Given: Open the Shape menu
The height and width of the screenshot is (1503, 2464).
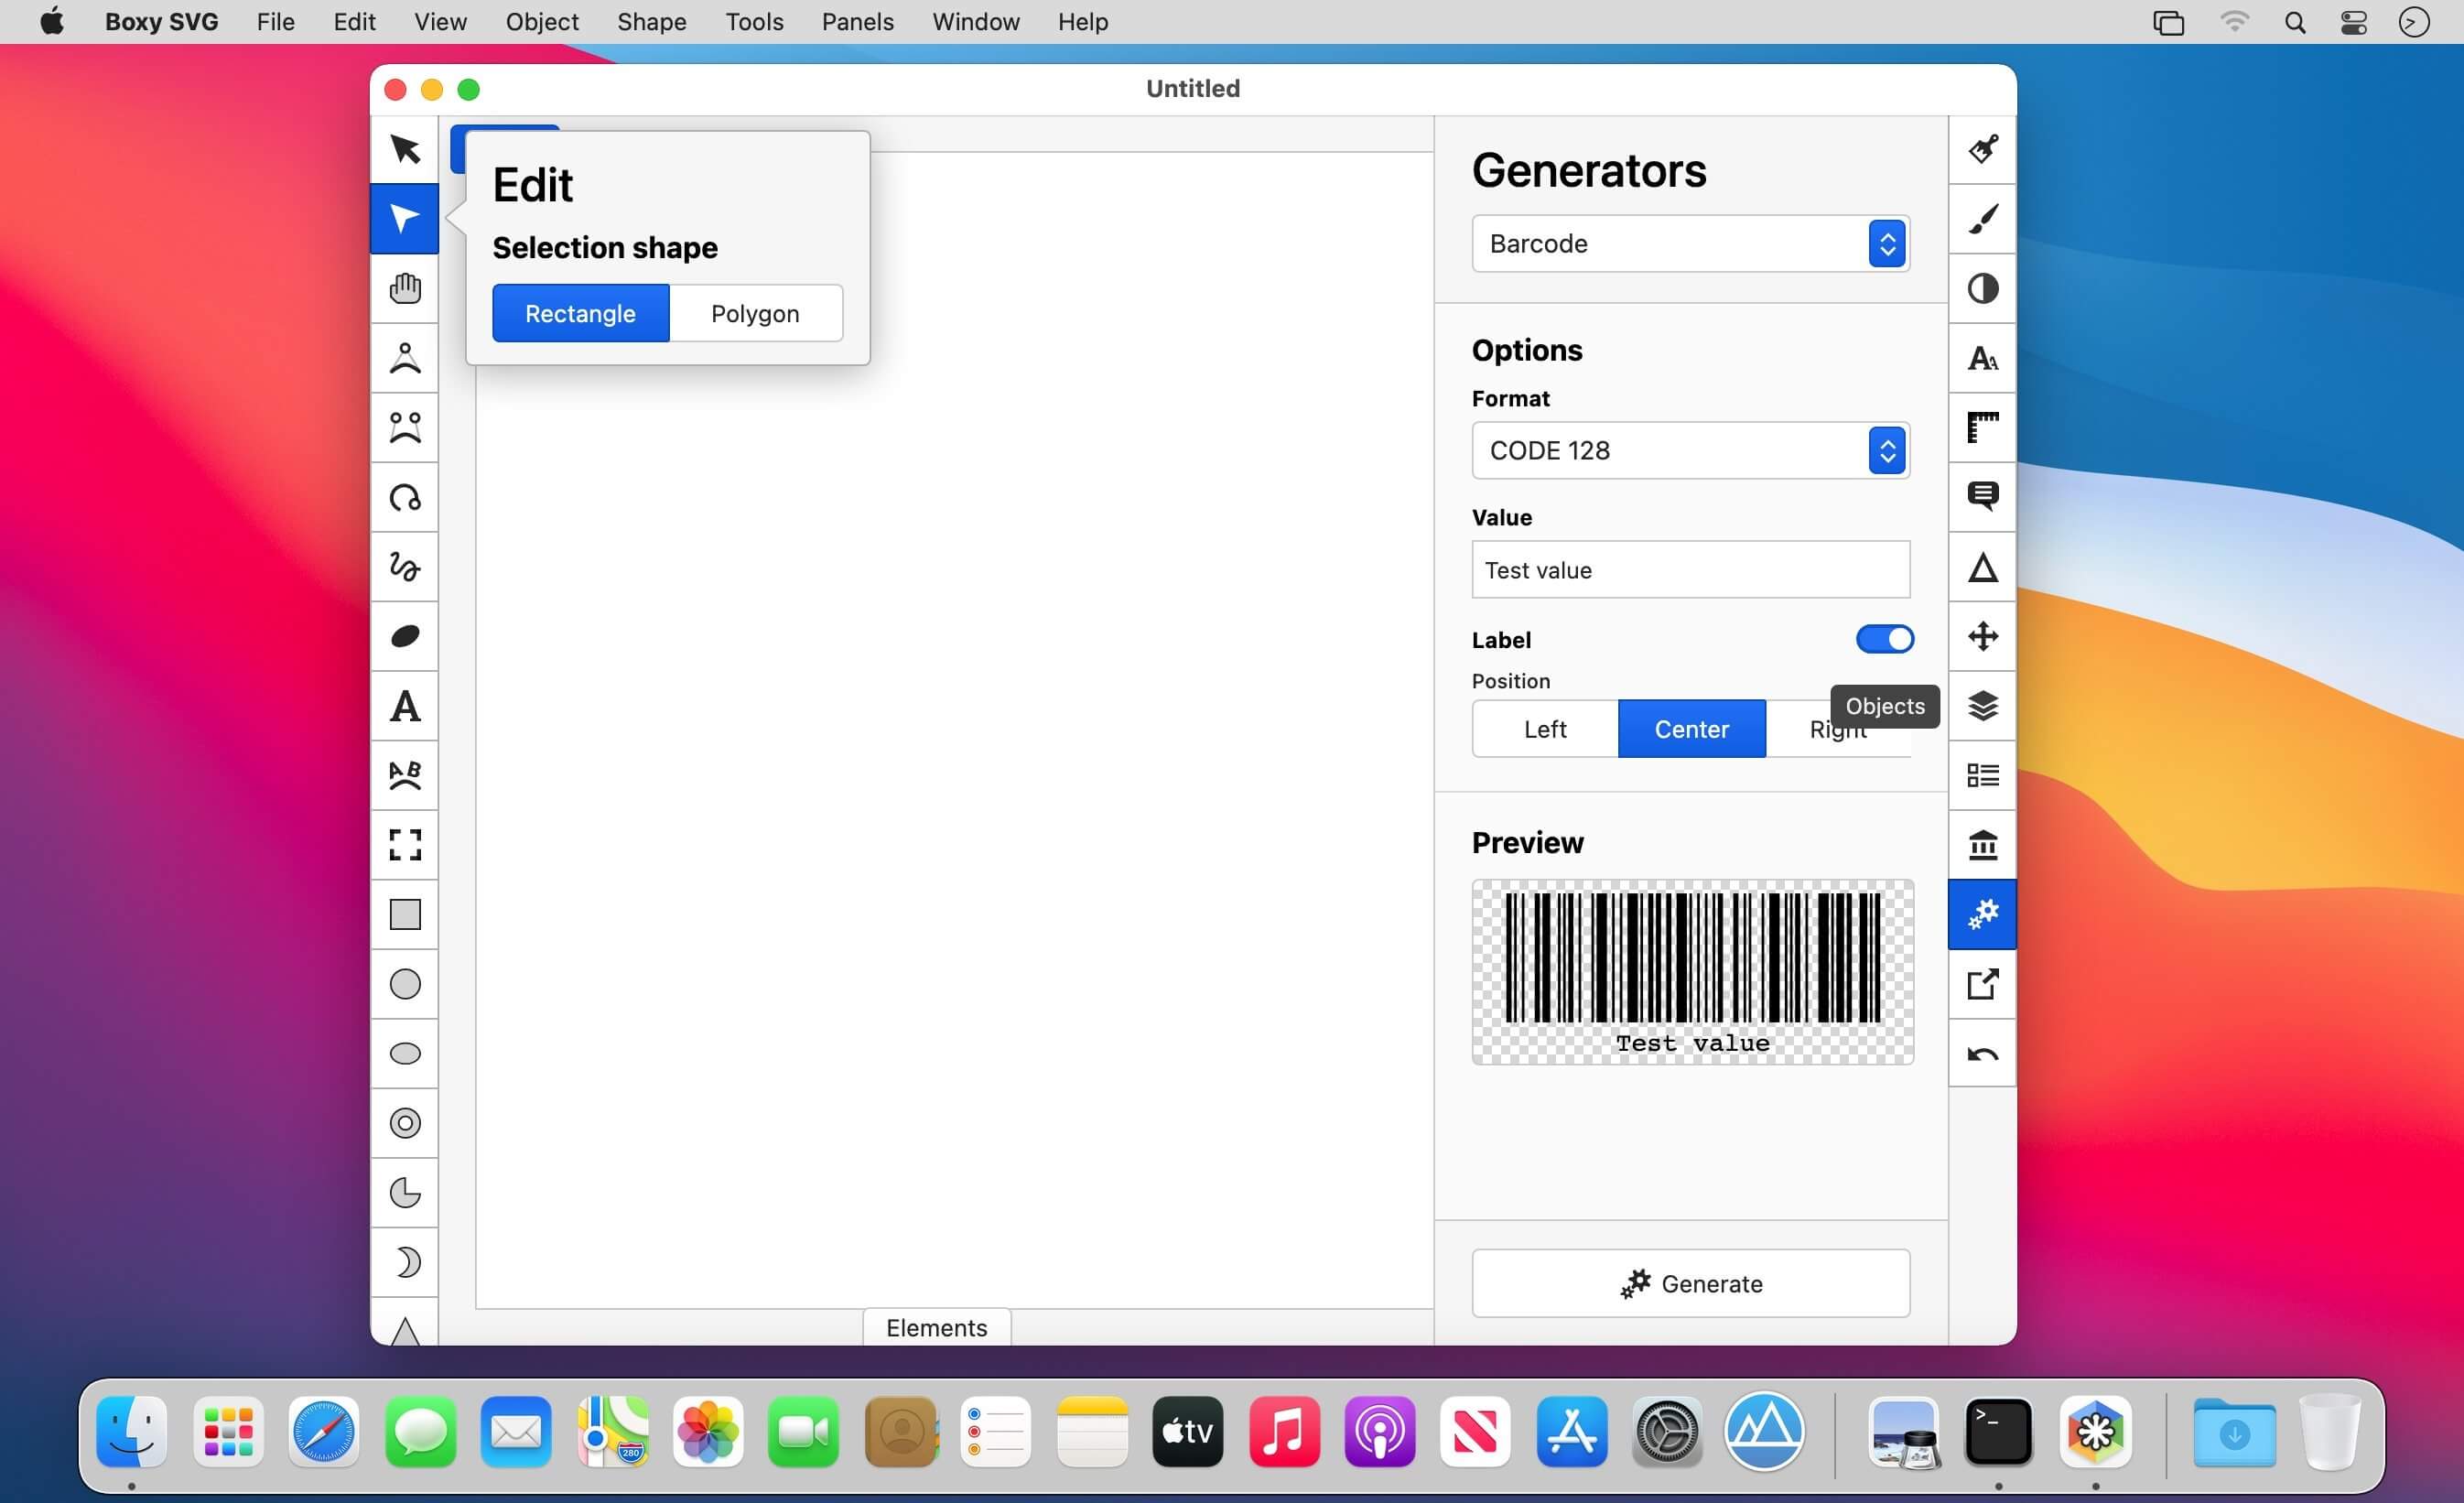Looking at the screenshot, I should tap(651, 21).
